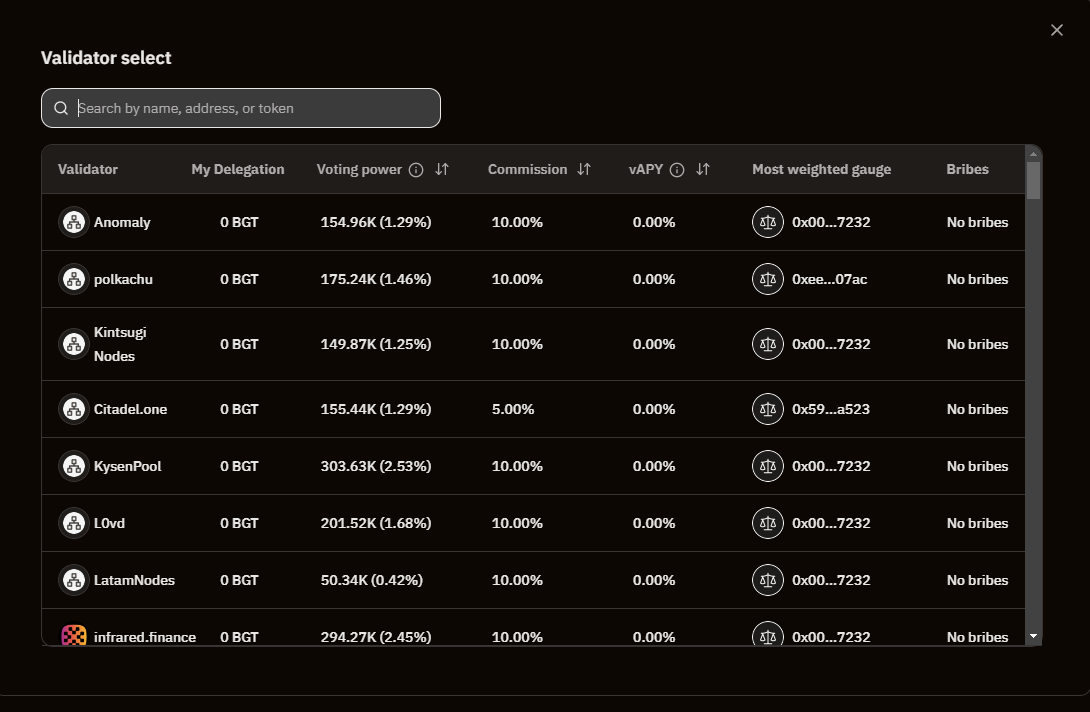The image size is (1090, 712).
Task: Click the gauge scale icon in polkachu row
Action: point(767,280)
